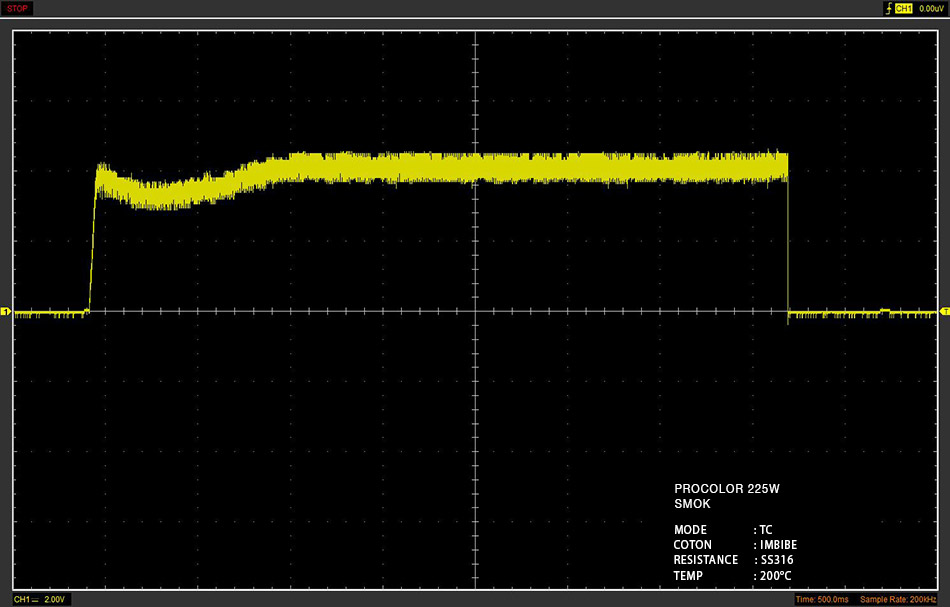
Task: Click the trigger level T marker on right edge
Action: [x=945, y=311]
